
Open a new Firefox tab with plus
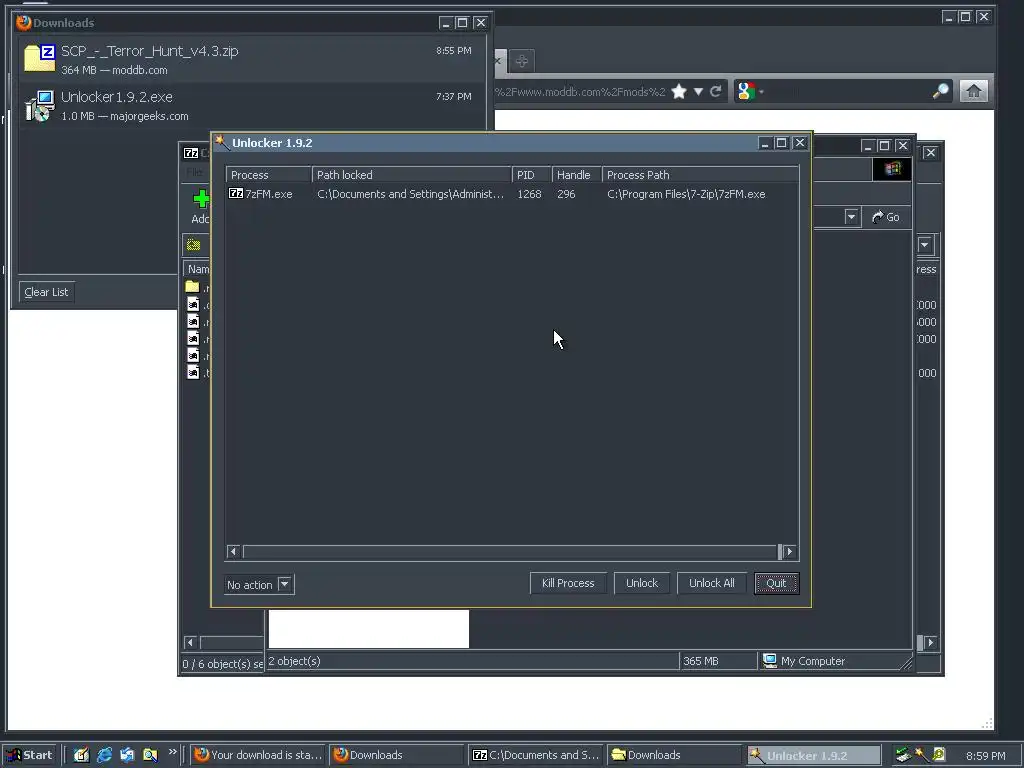tap(521, 61)
